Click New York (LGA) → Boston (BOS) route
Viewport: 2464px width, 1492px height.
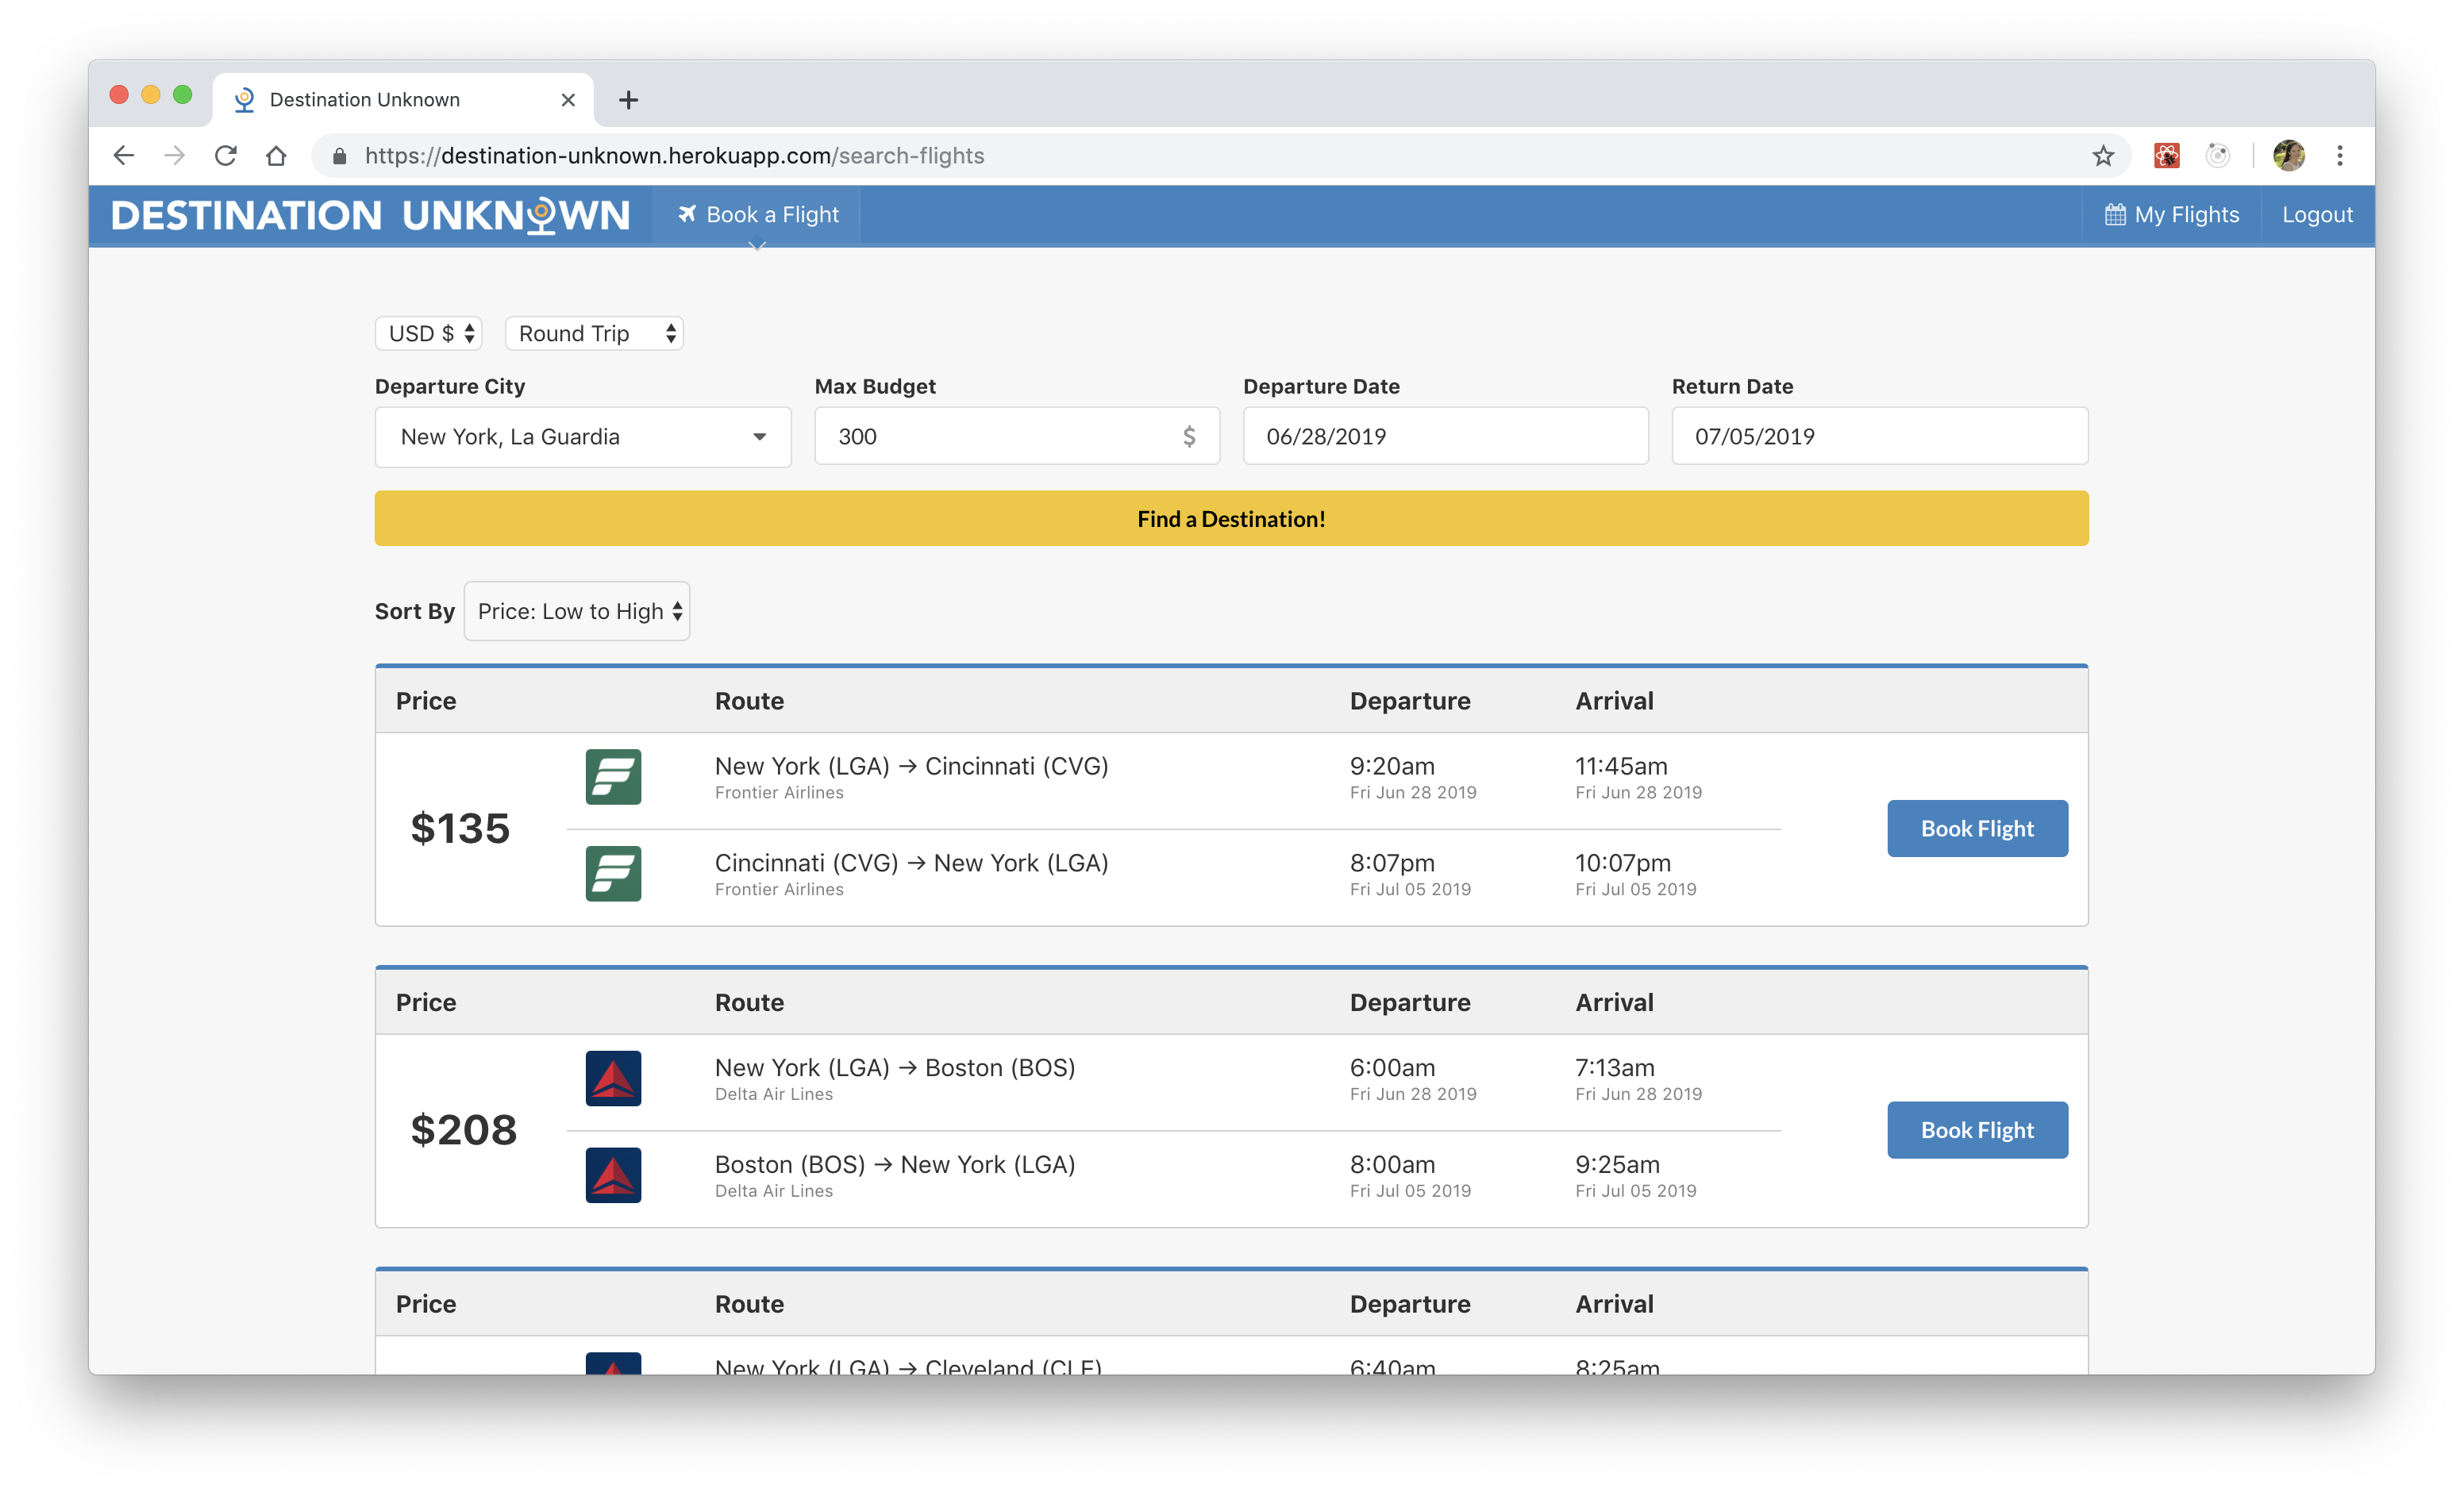895,1068
